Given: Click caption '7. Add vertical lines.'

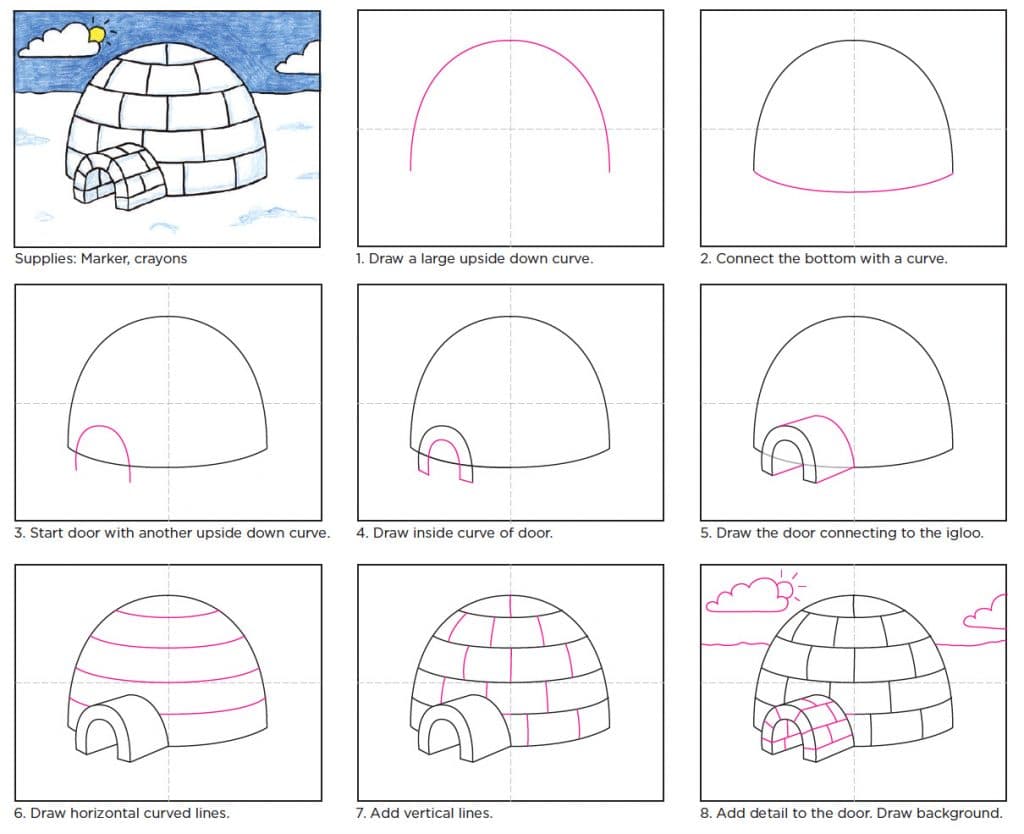Looking at the screenshot, I should (424, 813).
